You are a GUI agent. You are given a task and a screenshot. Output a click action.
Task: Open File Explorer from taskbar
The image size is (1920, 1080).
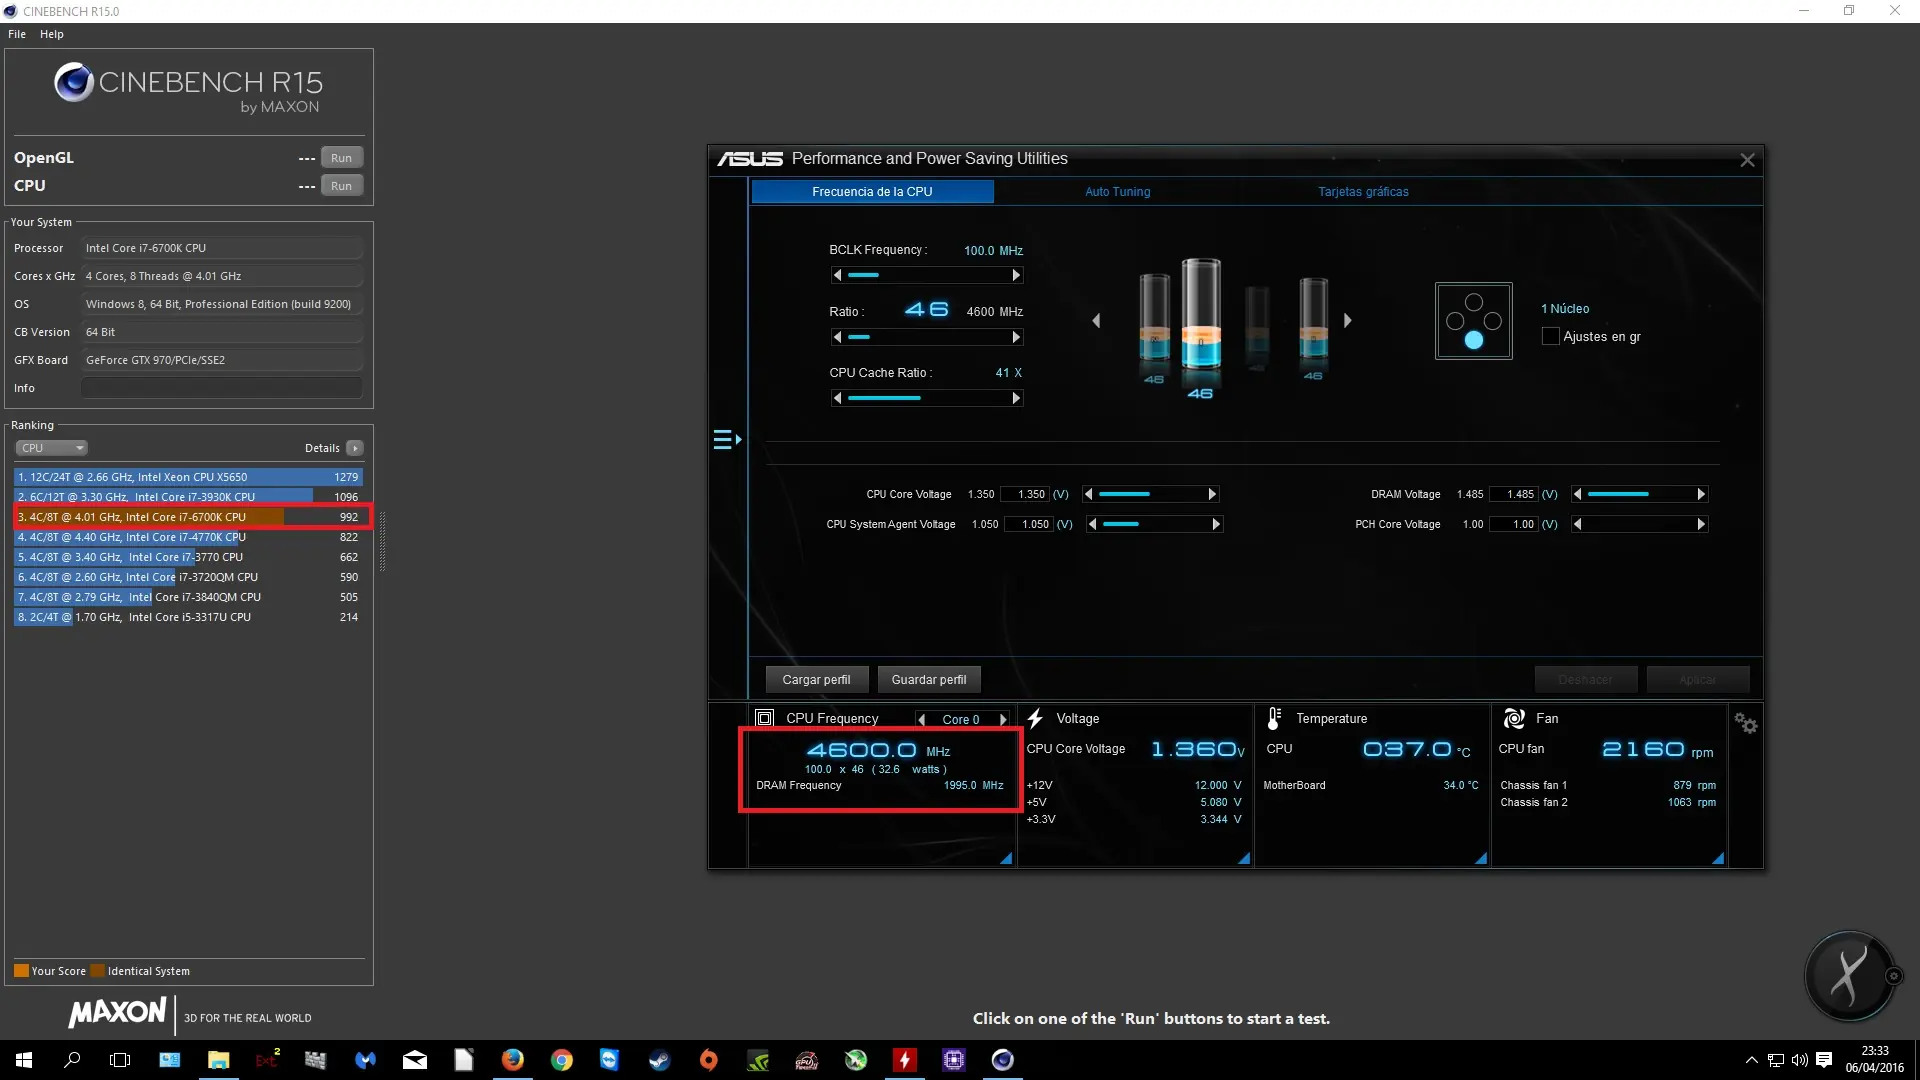click(x=218, y=1060)
